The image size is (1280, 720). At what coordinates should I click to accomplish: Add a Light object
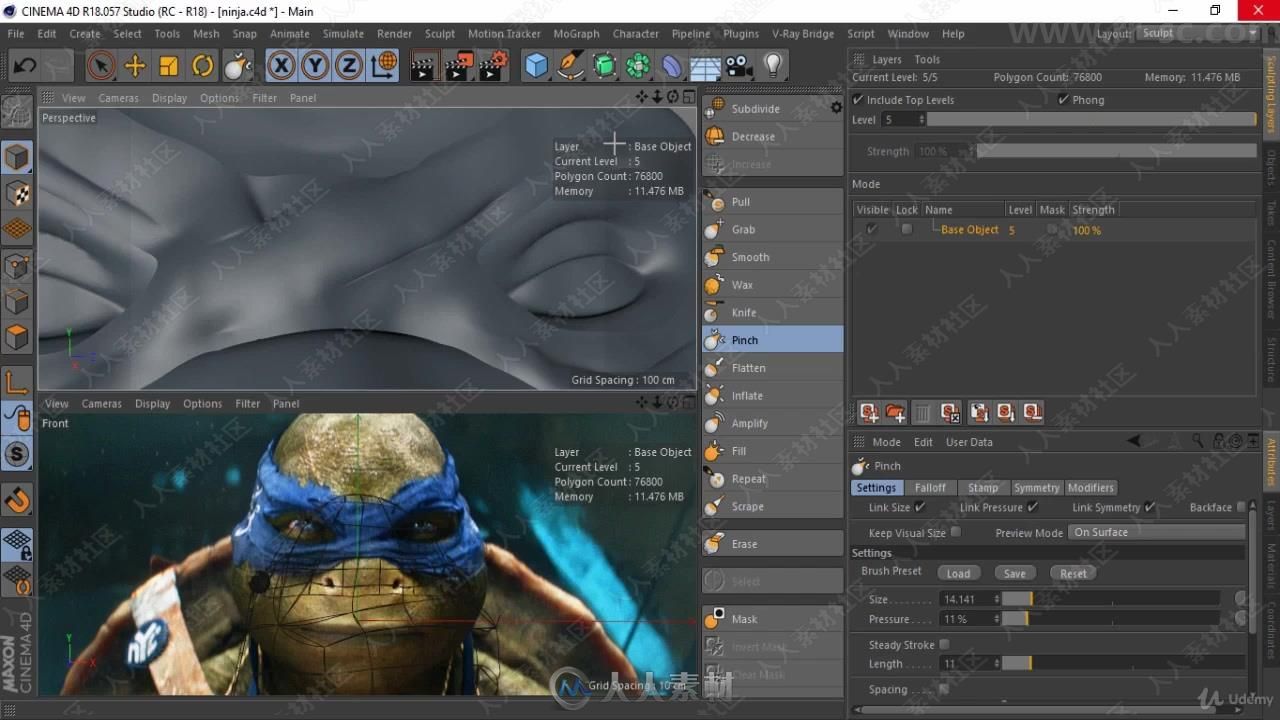coord(773,67)
